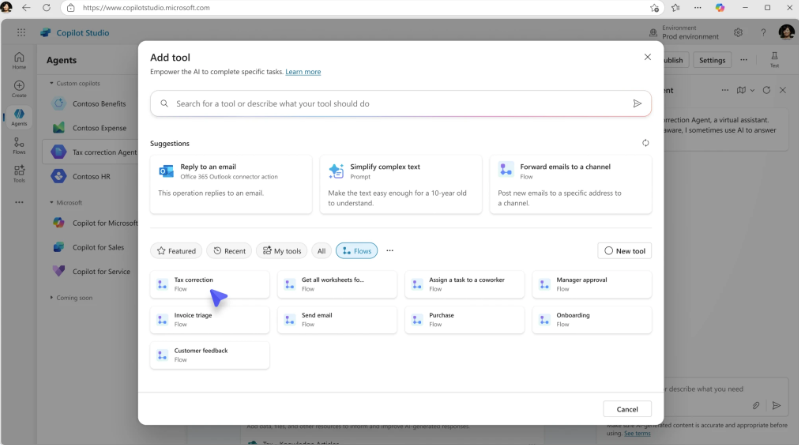The width and height of the screenshot is (799, 445).
Task: Open the Learn more link
Action: tap(303, 72)
